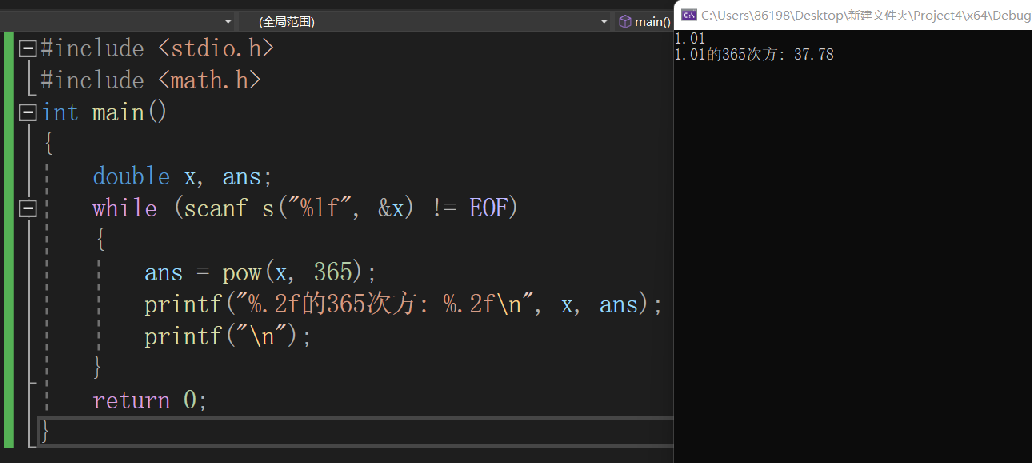Collapse the int main() function fold marker

[28, 113]
